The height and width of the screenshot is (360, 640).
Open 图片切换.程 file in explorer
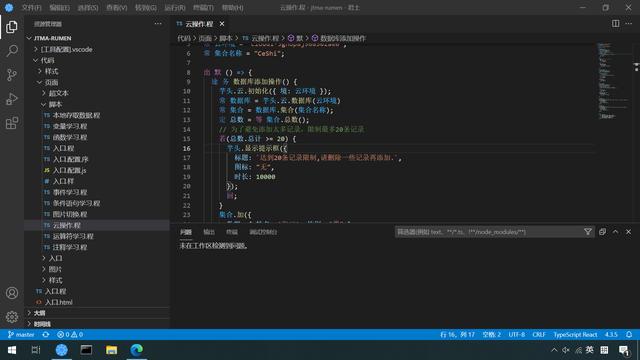[70, 214]
